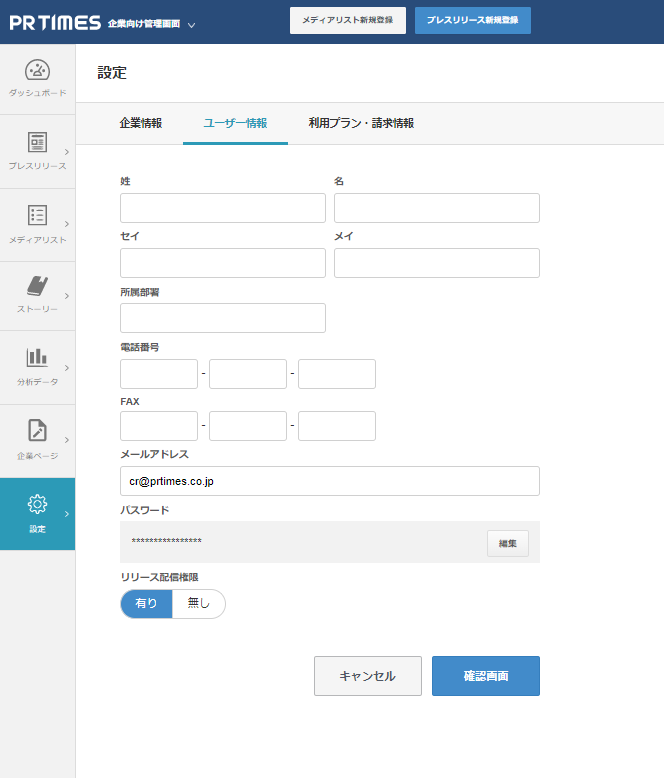This screenshot has height=778, width=664.
Task: Switch to the 企業情報 tab
Action: (140, 123)
